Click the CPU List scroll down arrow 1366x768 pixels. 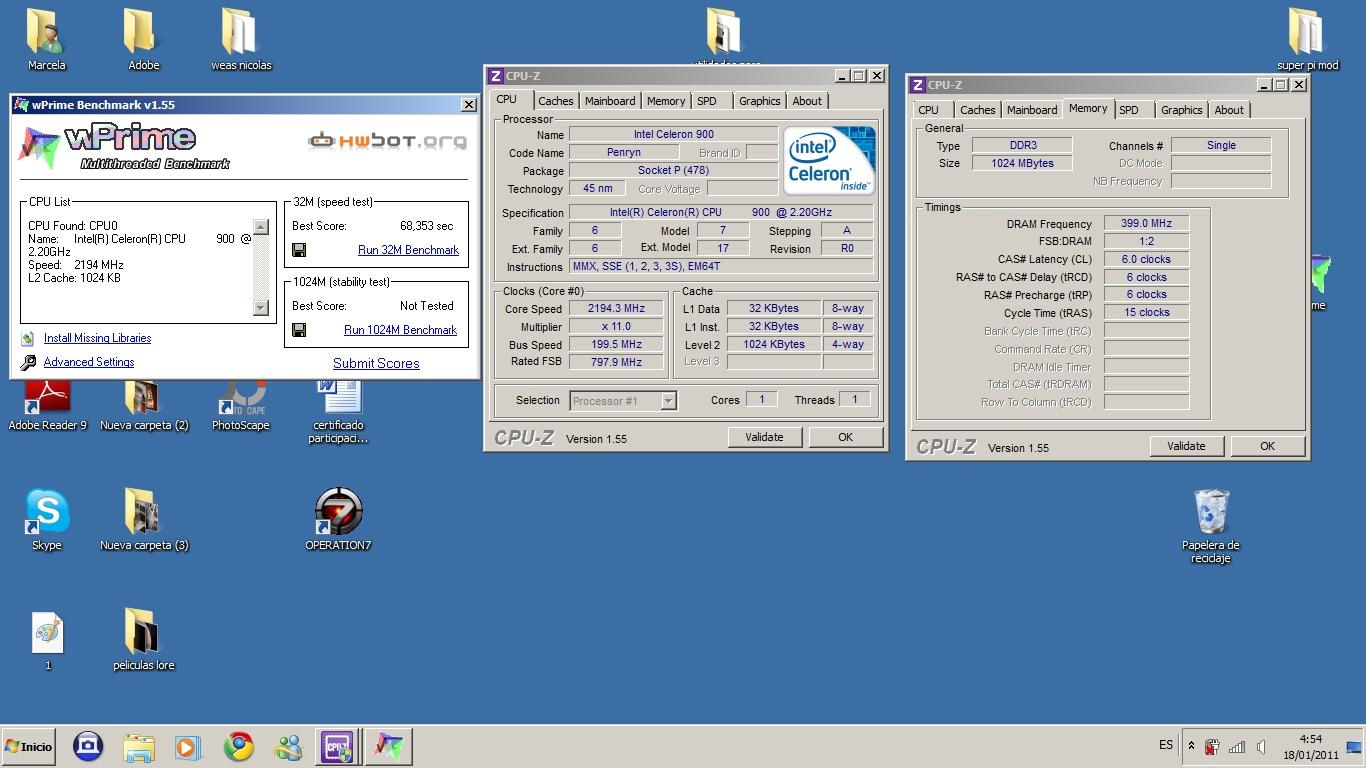click(x=261, y=307)
